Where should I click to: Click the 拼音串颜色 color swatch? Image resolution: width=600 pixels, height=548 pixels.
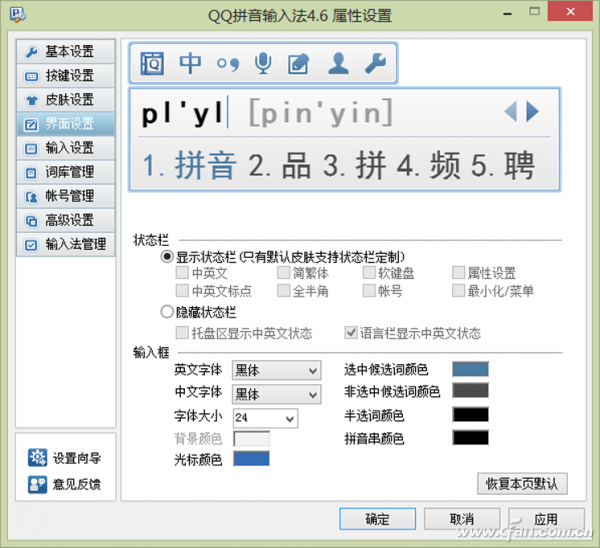(470, 437)
